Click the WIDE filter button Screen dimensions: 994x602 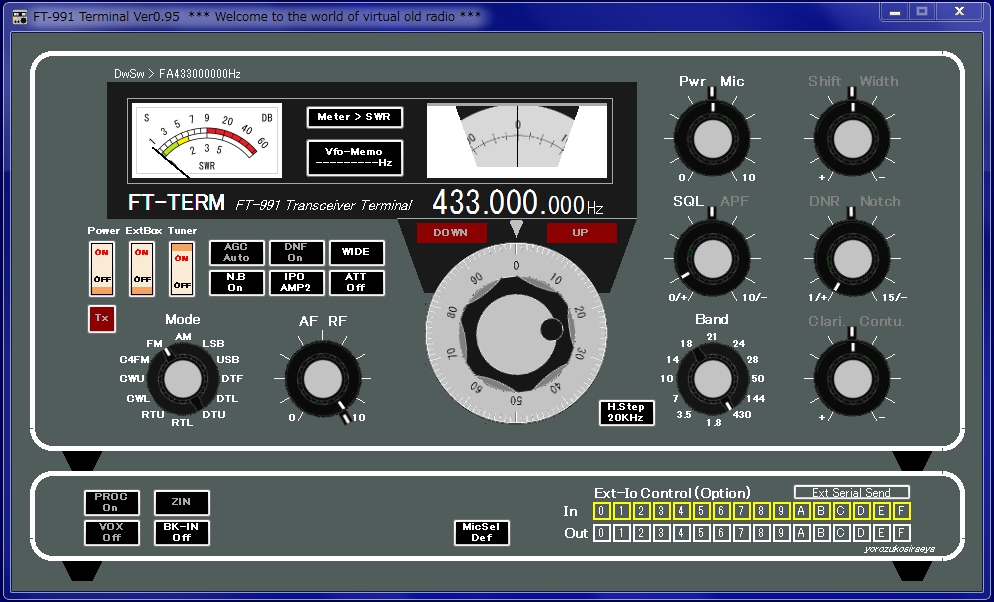tap(356, 252)
